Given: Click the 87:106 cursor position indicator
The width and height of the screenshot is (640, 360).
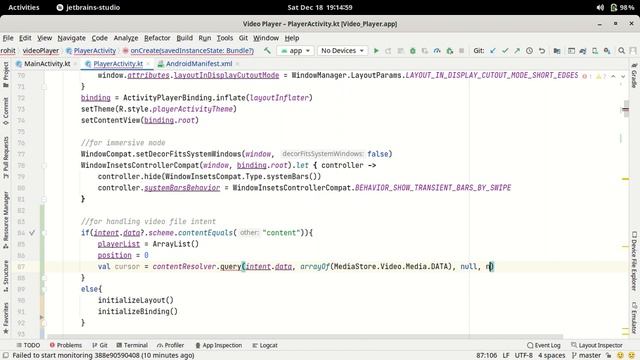Looking at the screenshot, I should 487,356.
